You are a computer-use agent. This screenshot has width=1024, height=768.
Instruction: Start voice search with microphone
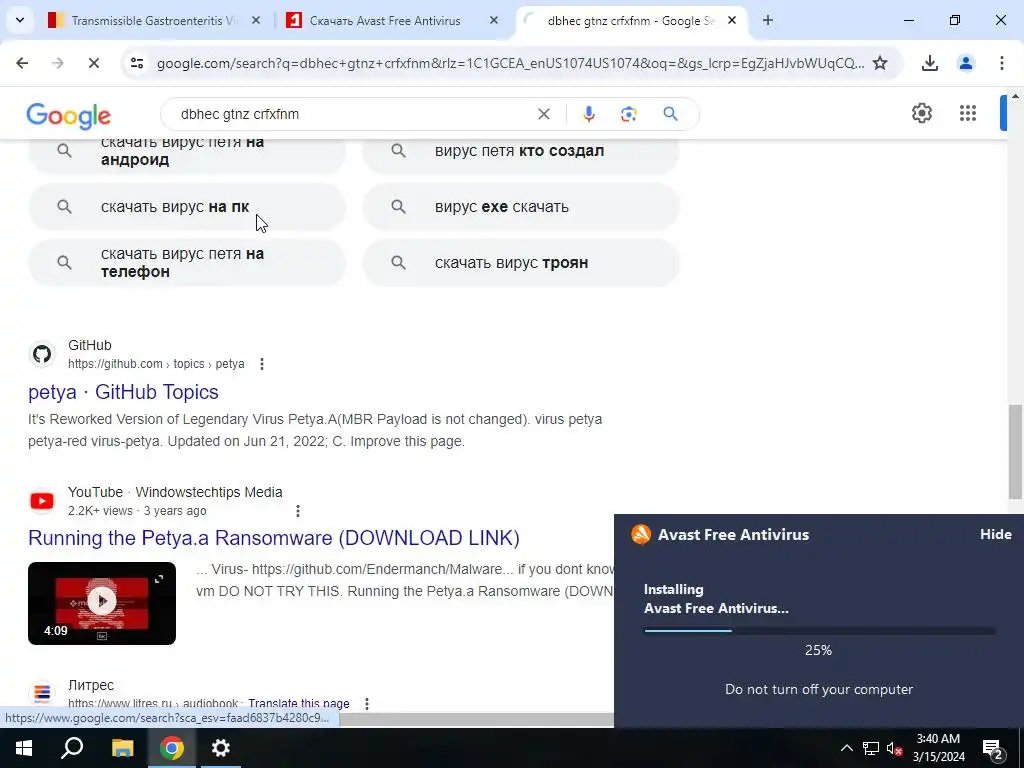click(x=588, y=114)
